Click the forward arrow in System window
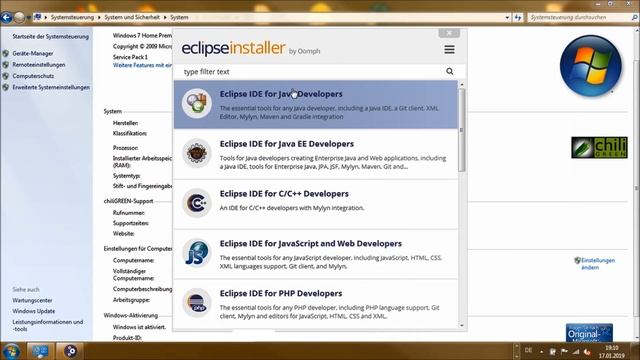 [19, 18]
